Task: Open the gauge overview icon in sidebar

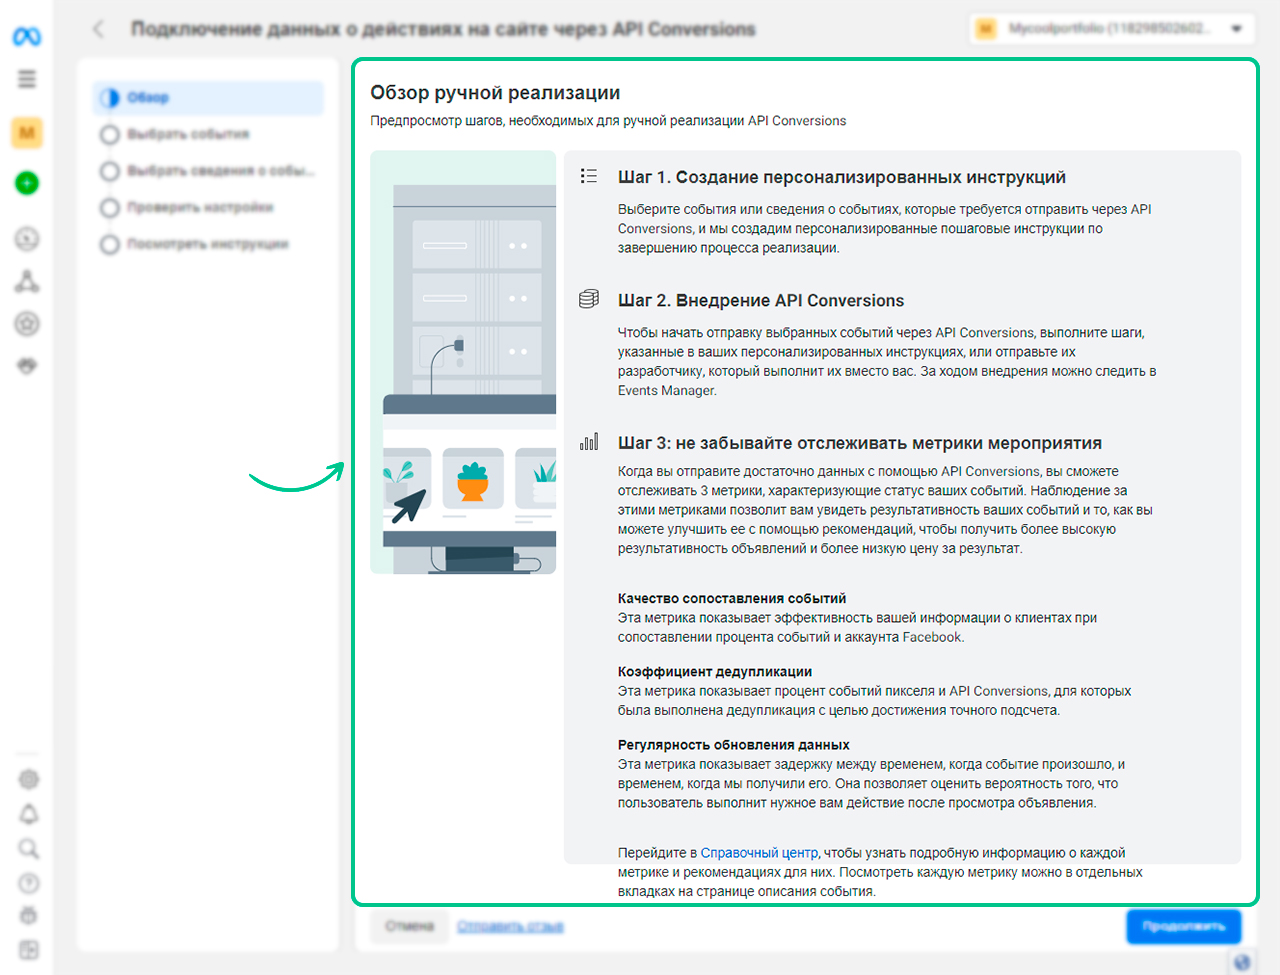Action: 27,239
